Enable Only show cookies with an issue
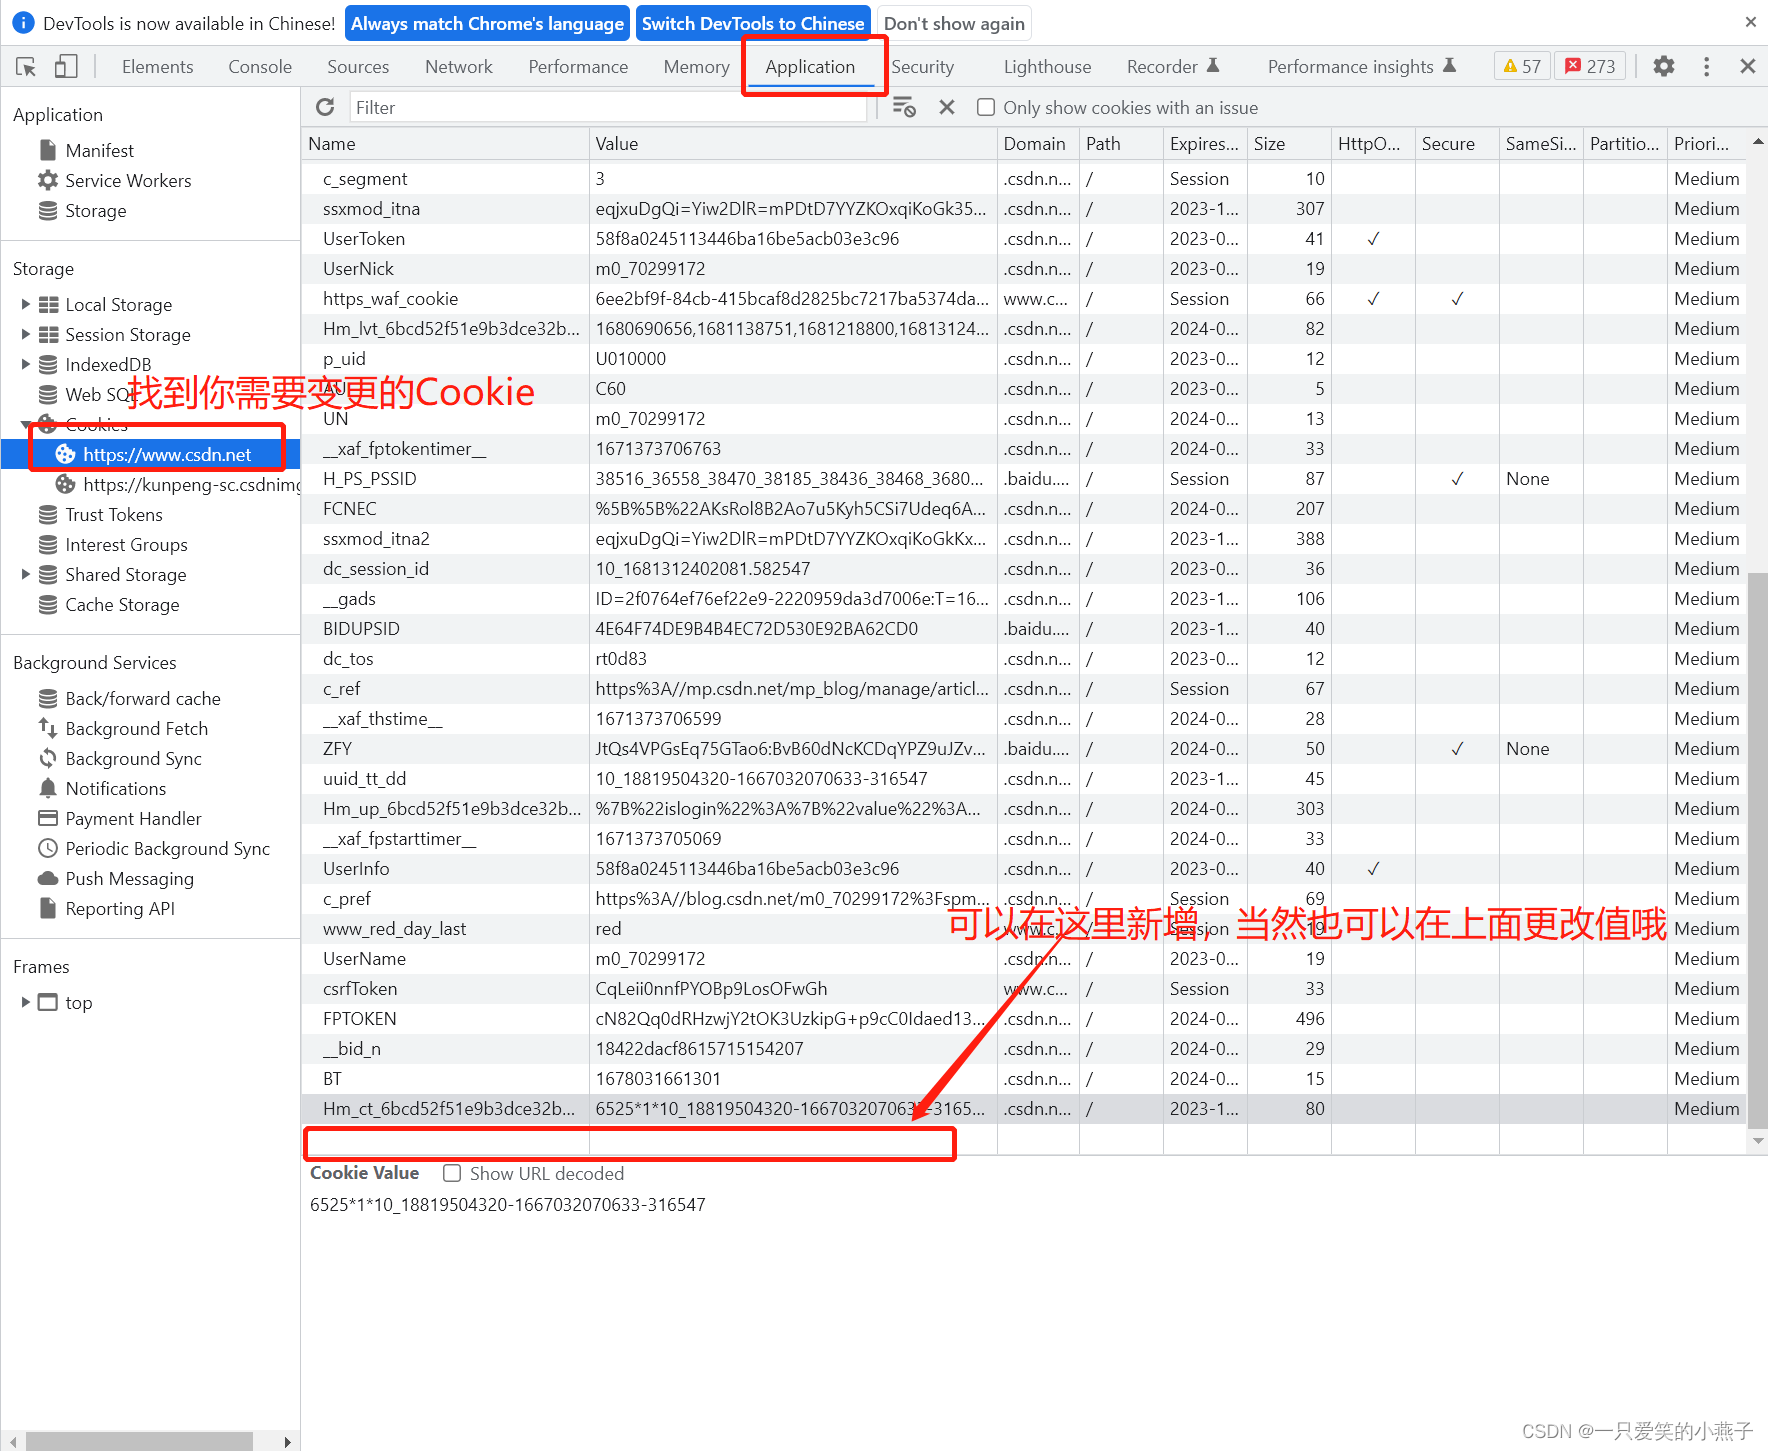The height and width of the screenshot is (1451, 1768). click(986, 107)
